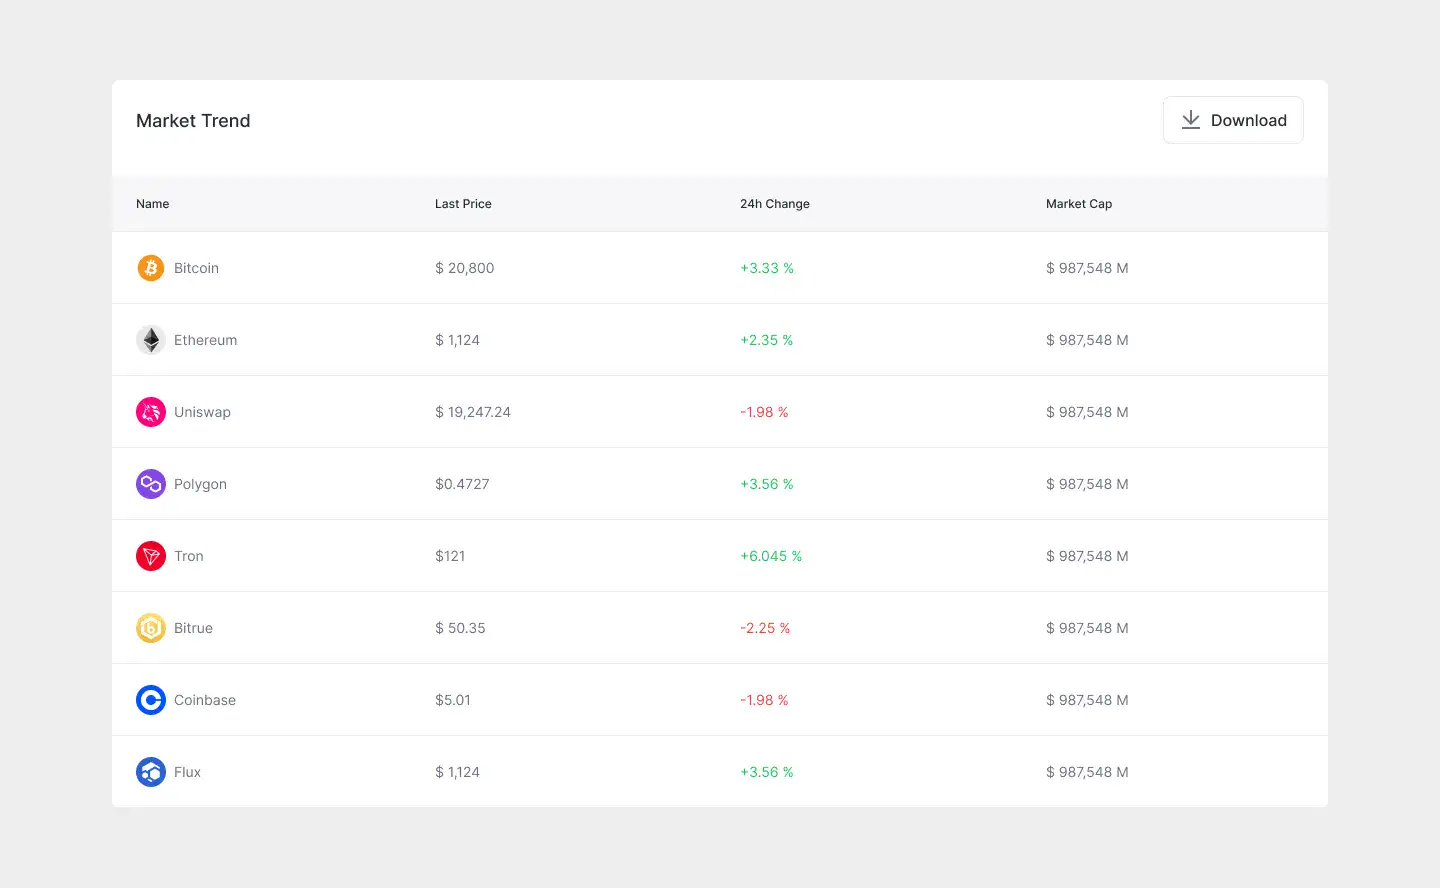Viewport: 1440px width, 888px height.
Task: Open the Flux name label
Action: 187,772
